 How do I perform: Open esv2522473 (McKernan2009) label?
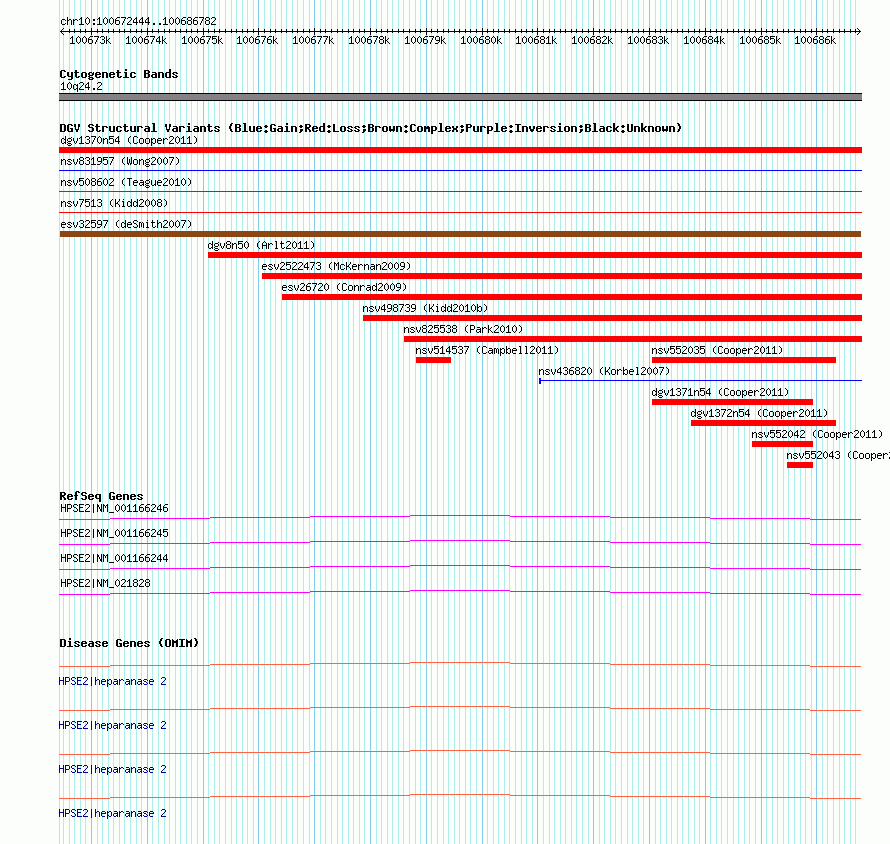pyautogui.click(x=336, y=266)
